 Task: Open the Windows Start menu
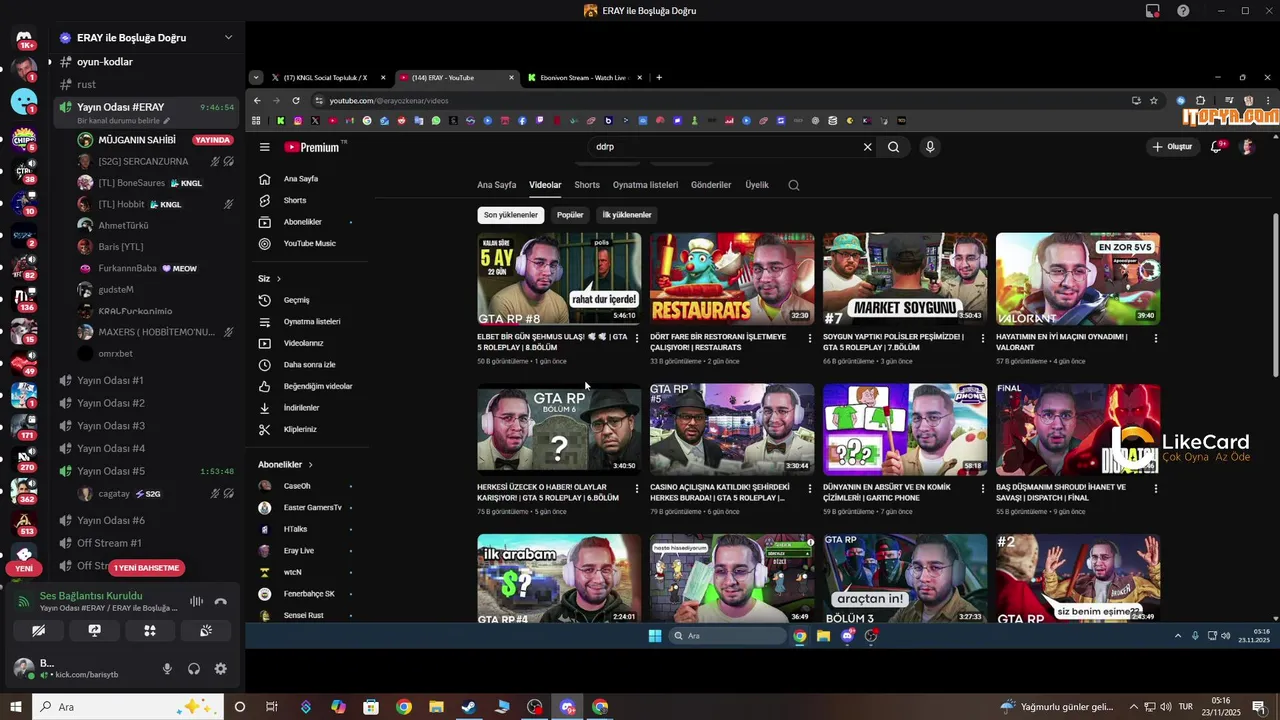click(x=16, y=707)
